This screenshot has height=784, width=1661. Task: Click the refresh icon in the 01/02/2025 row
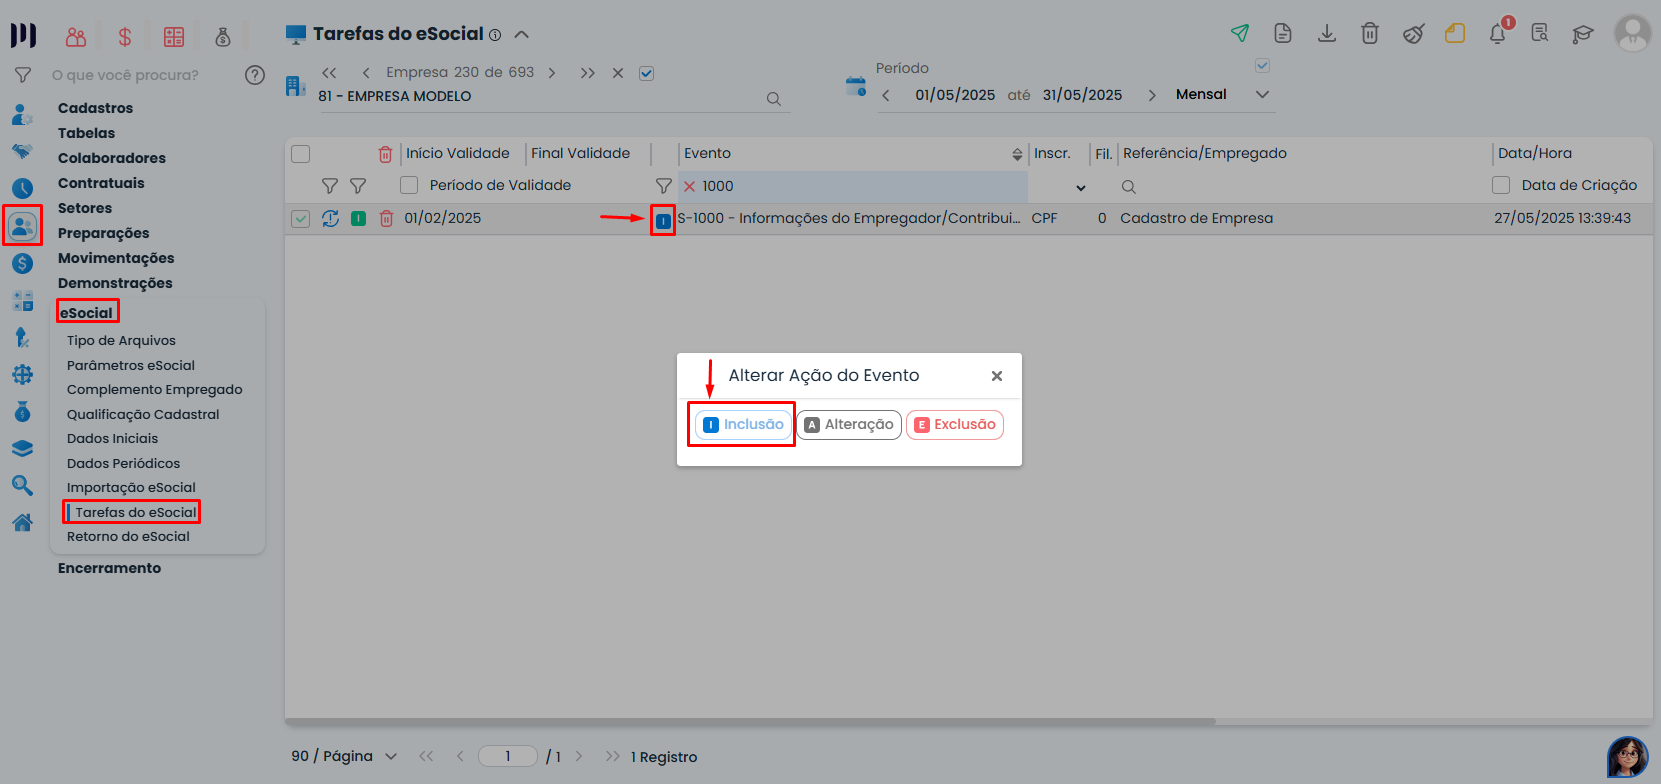coord(330,218)
